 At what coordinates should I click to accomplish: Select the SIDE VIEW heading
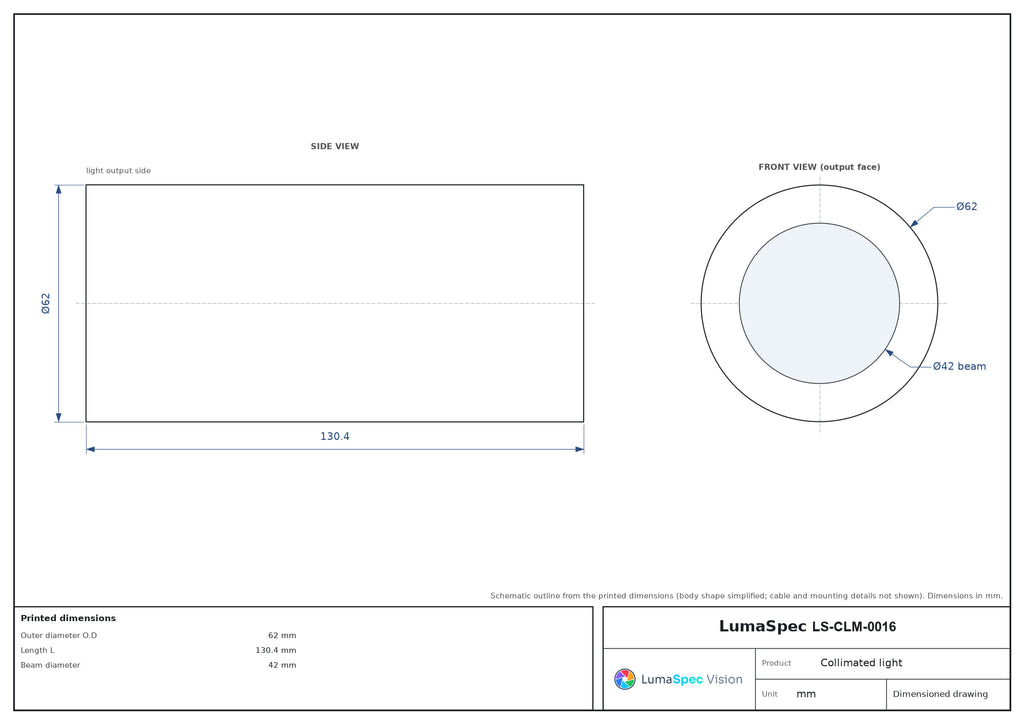coord(334,146)
